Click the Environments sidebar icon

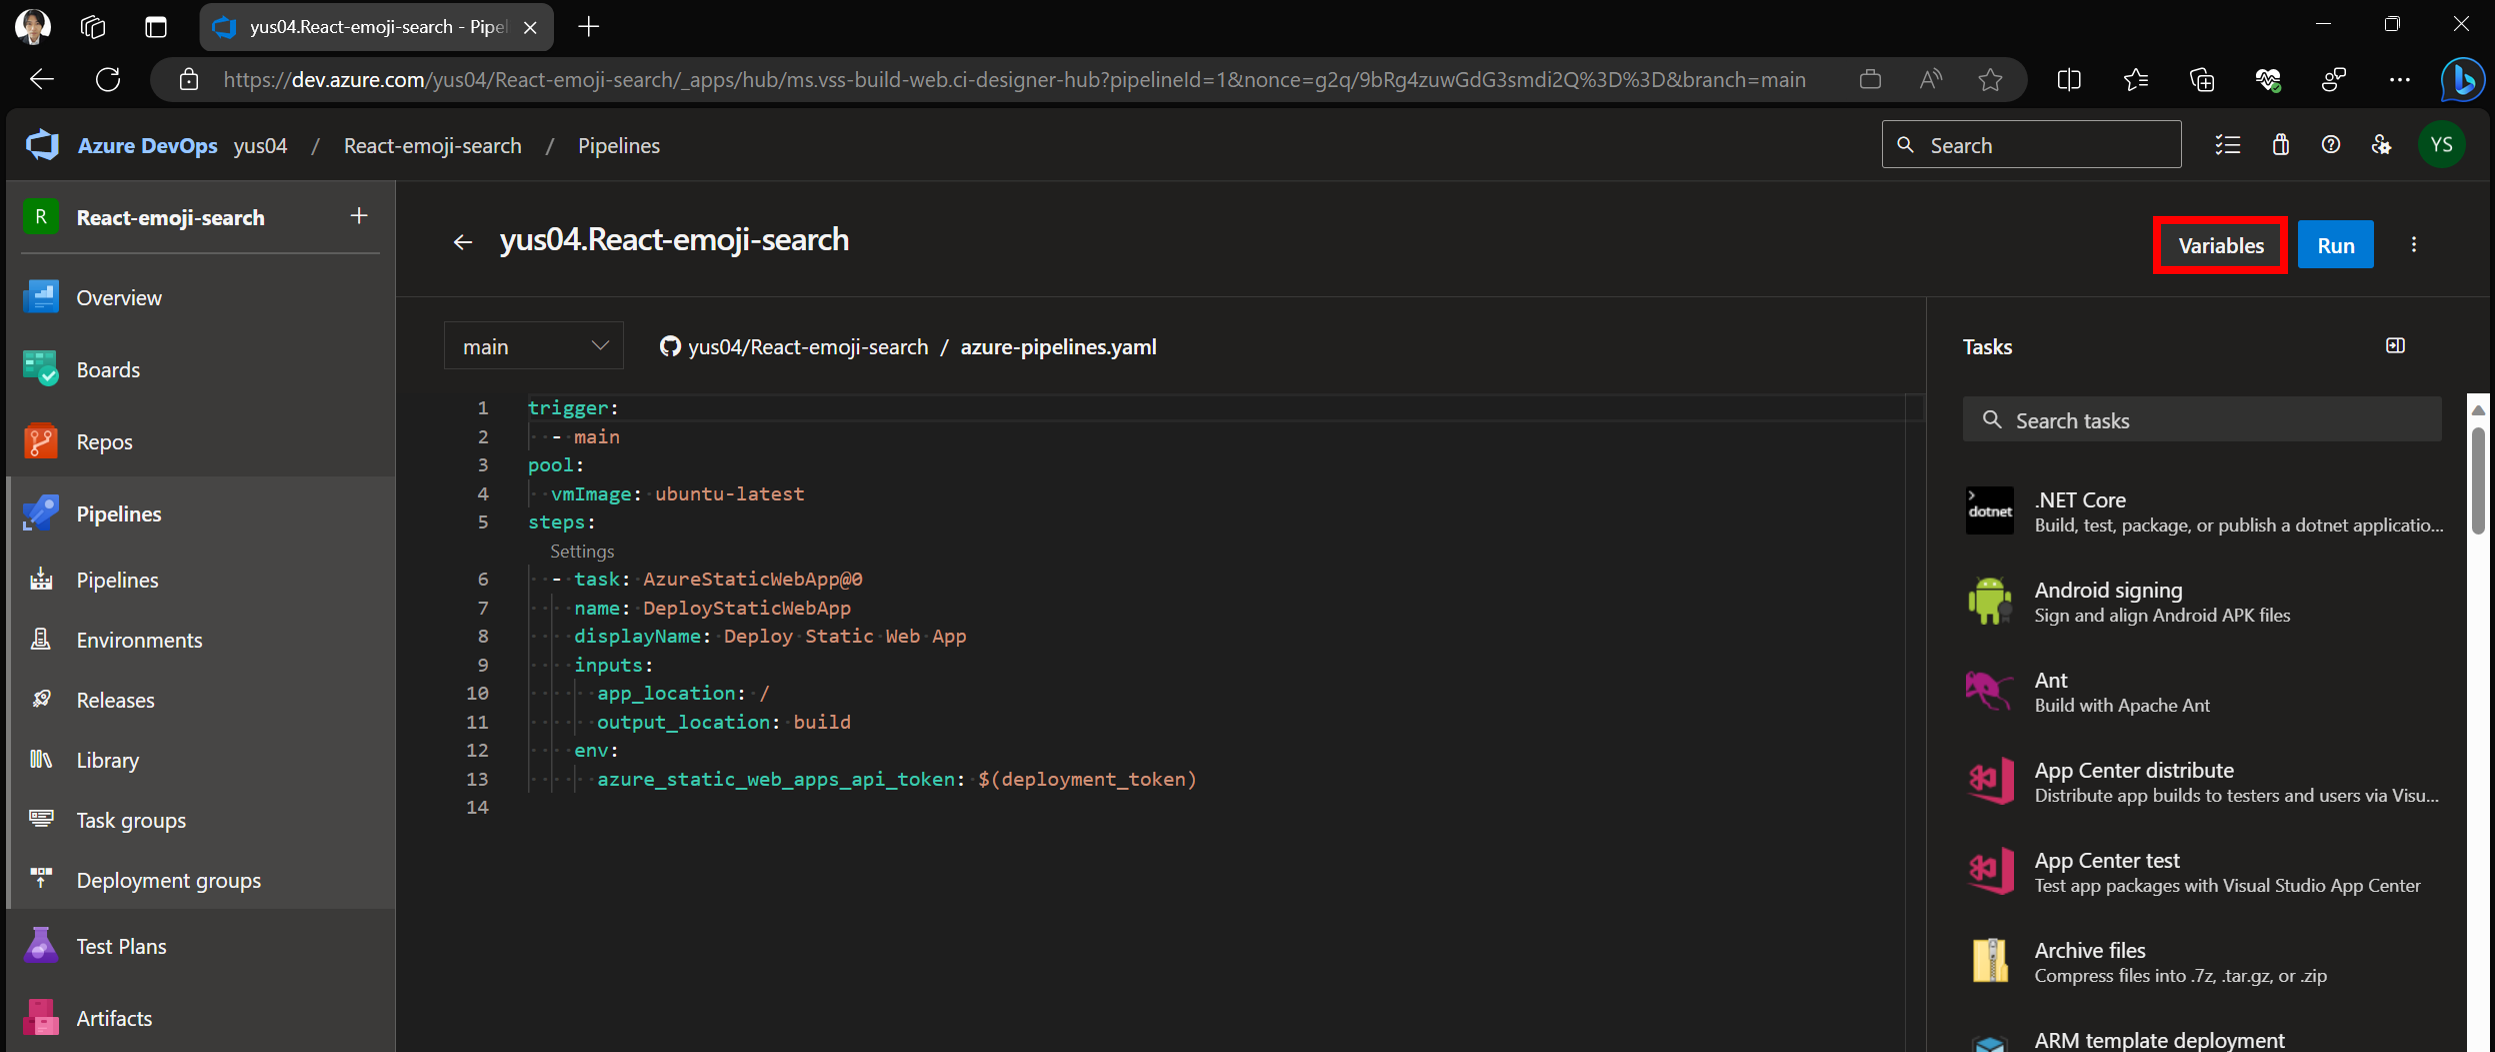click(41, 639)
